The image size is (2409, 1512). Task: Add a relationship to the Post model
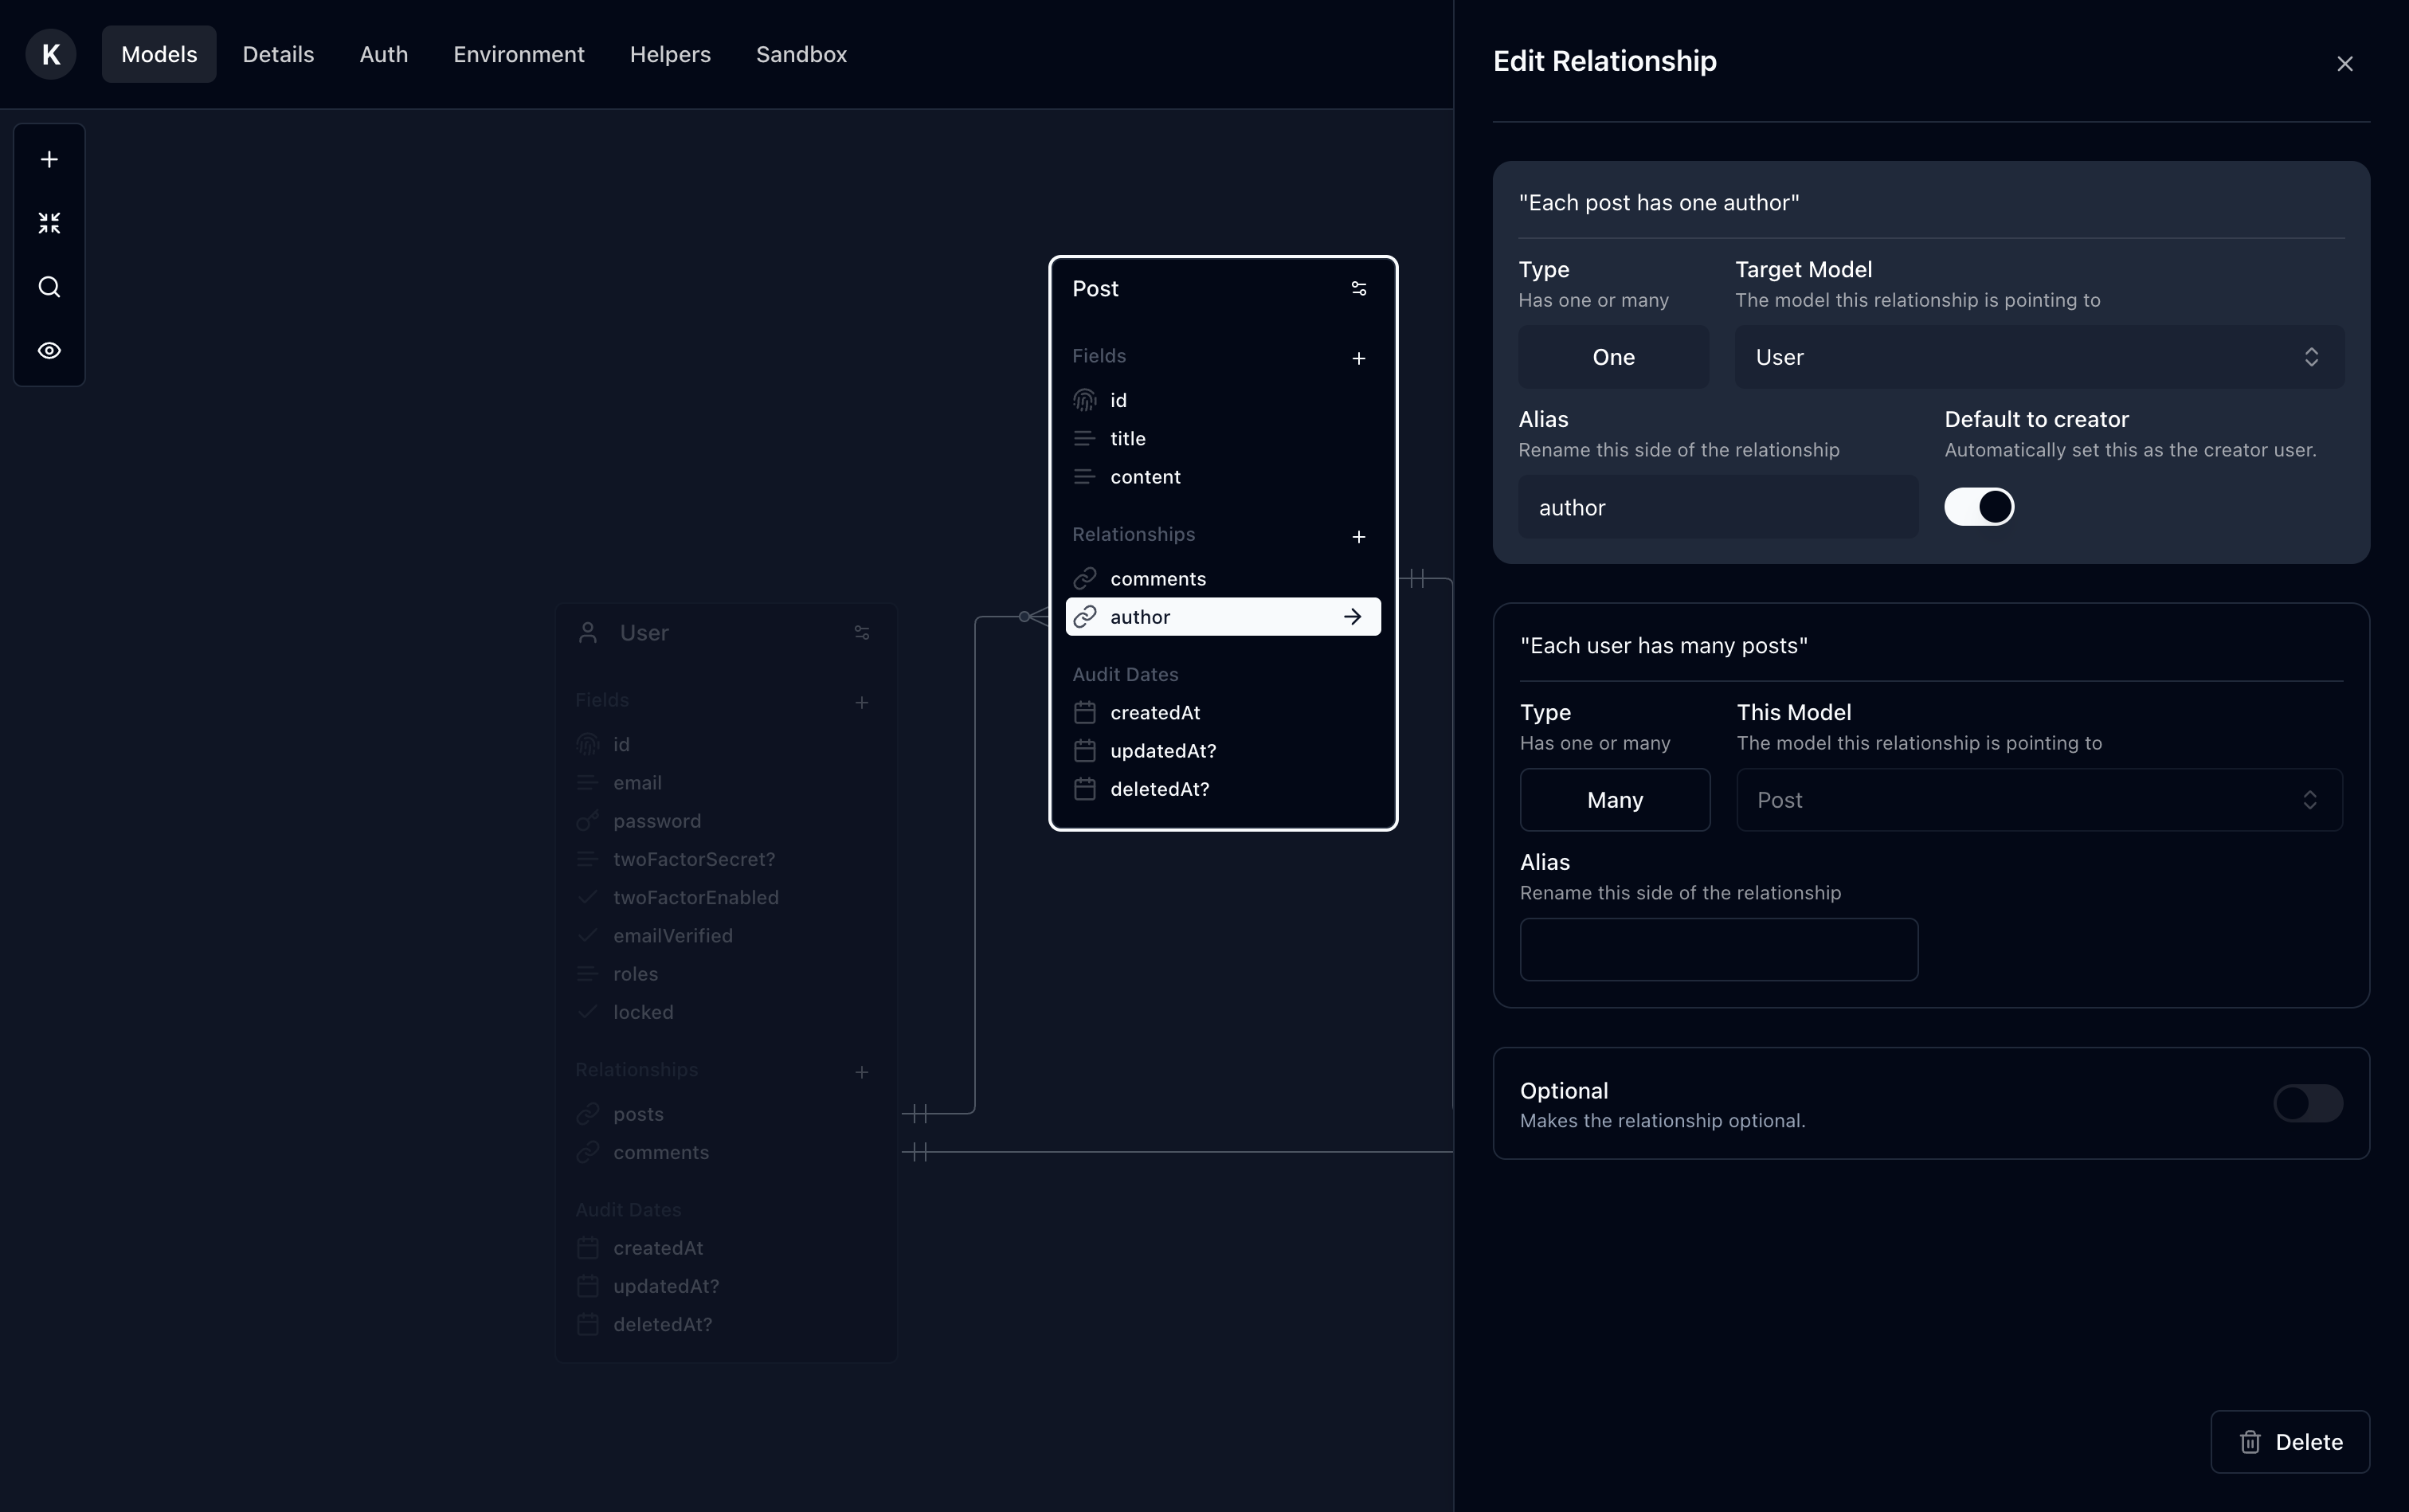coord(1358,537)
